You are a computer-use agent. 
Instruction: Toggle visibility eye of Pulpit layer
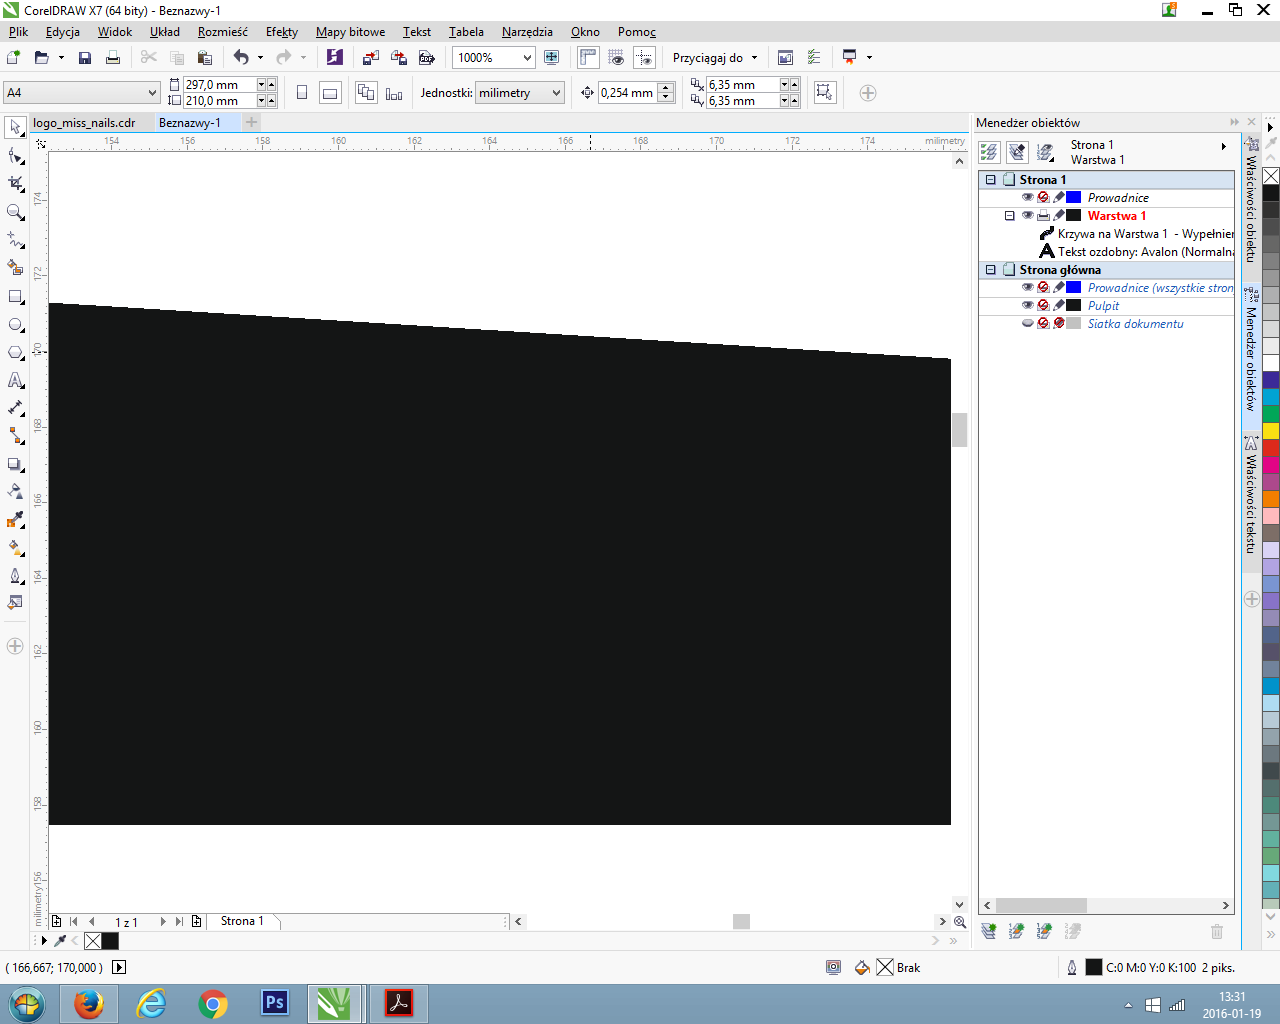tap(1027, 306)
